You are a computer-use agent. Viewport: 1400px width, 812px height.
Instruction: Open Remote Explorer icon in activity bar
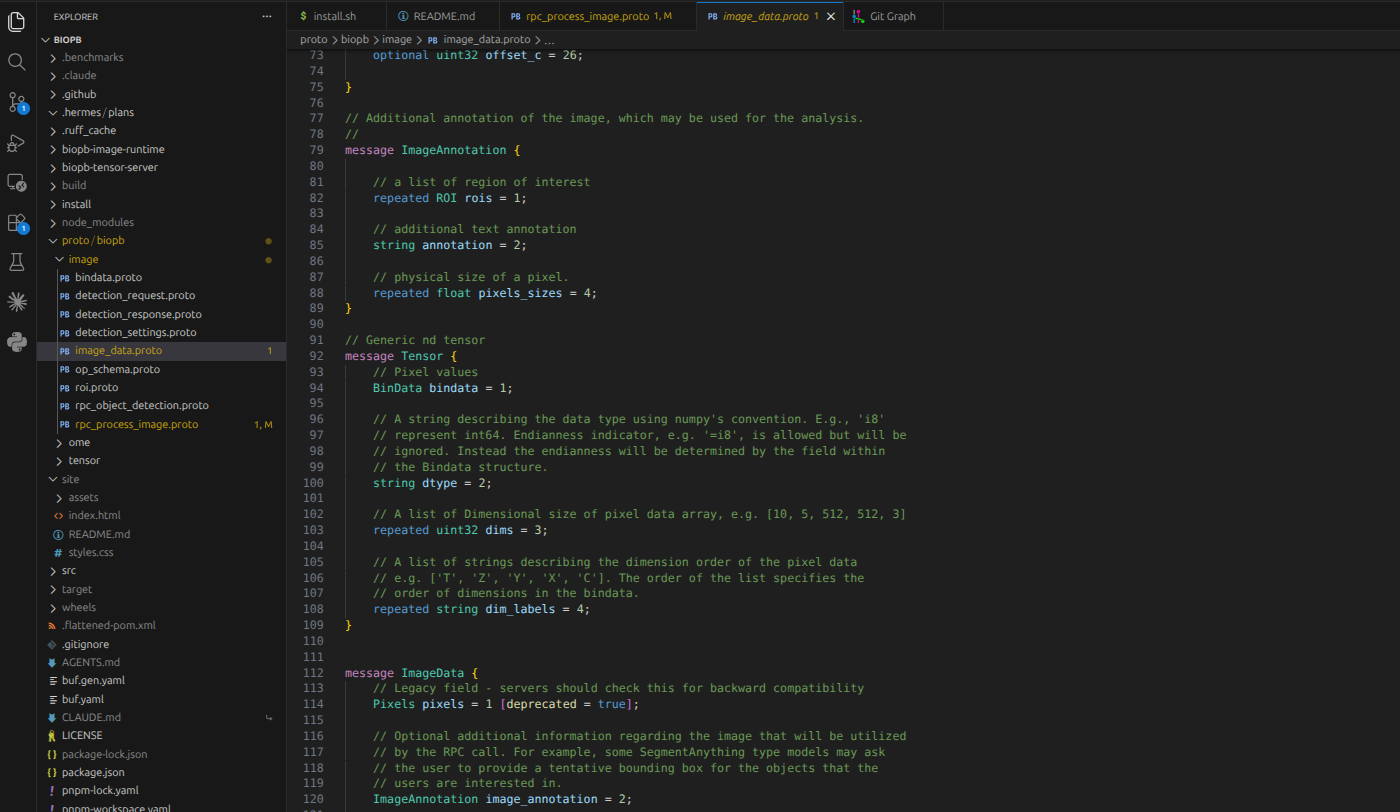(x=17, y=182)
